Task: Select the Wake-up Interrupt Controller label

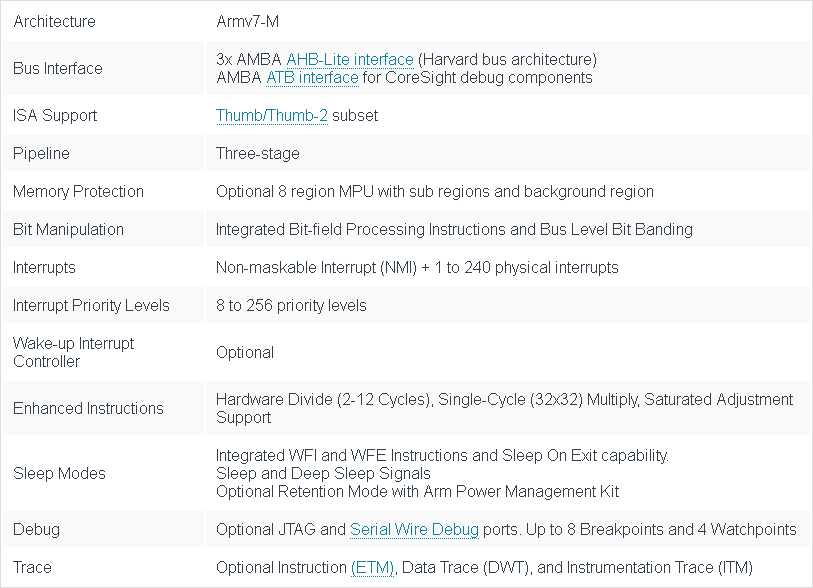Action: click(x=74, y=353)
